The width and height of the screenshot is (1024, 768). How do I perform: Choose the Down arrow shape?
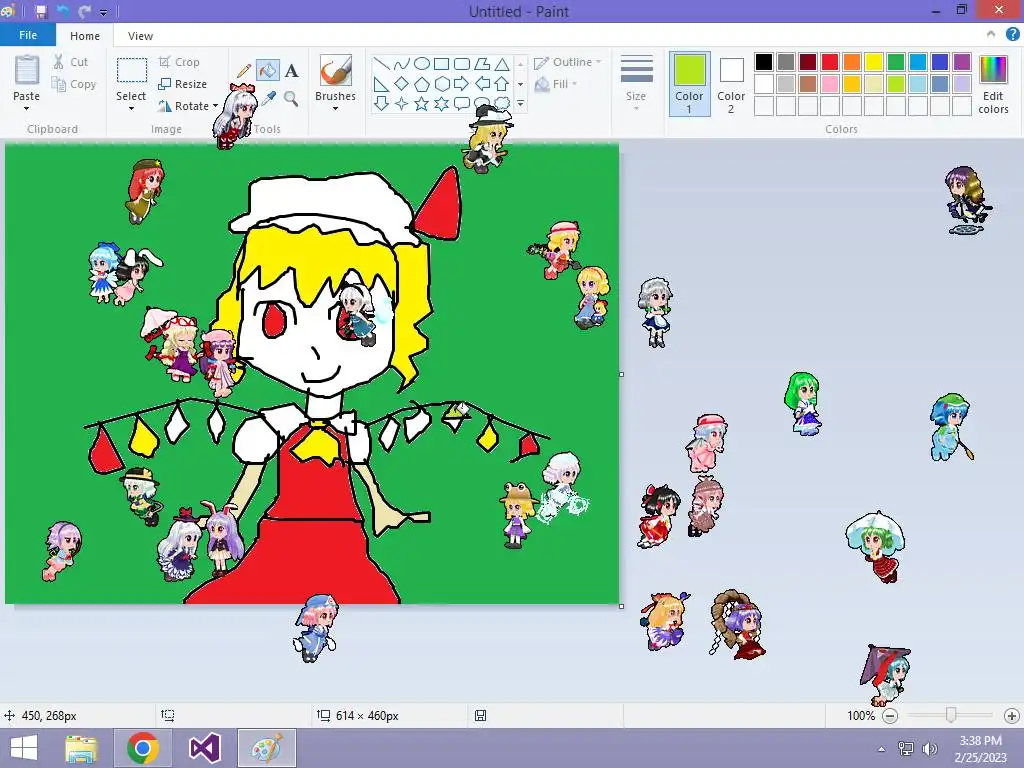click(x=382, y=103)
